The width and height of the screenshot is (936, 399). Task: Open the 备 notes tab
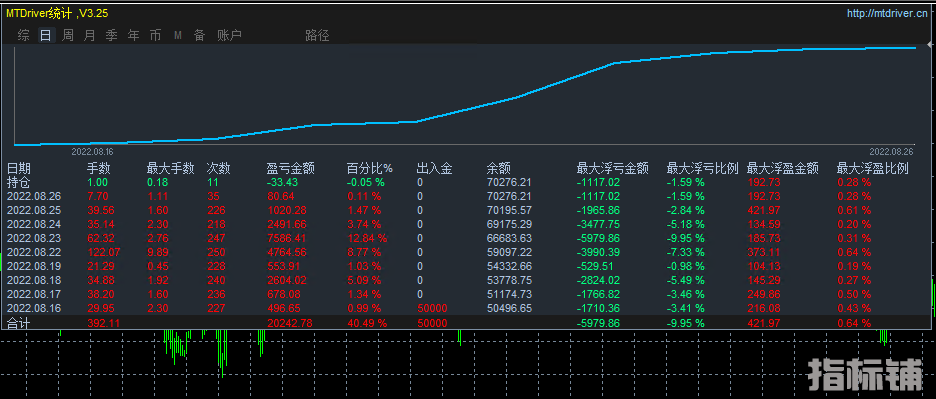click(199, 35)
